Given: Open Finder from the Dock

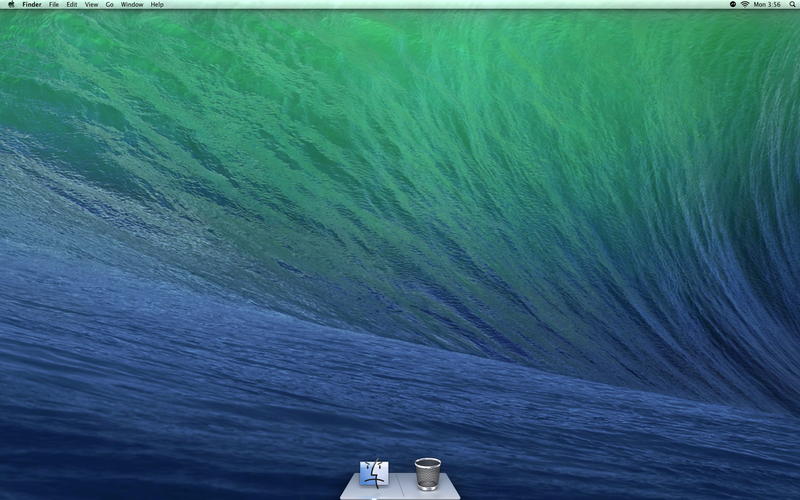Looking at the screenshot, I should pyautogui.click(x=374, y=473).
